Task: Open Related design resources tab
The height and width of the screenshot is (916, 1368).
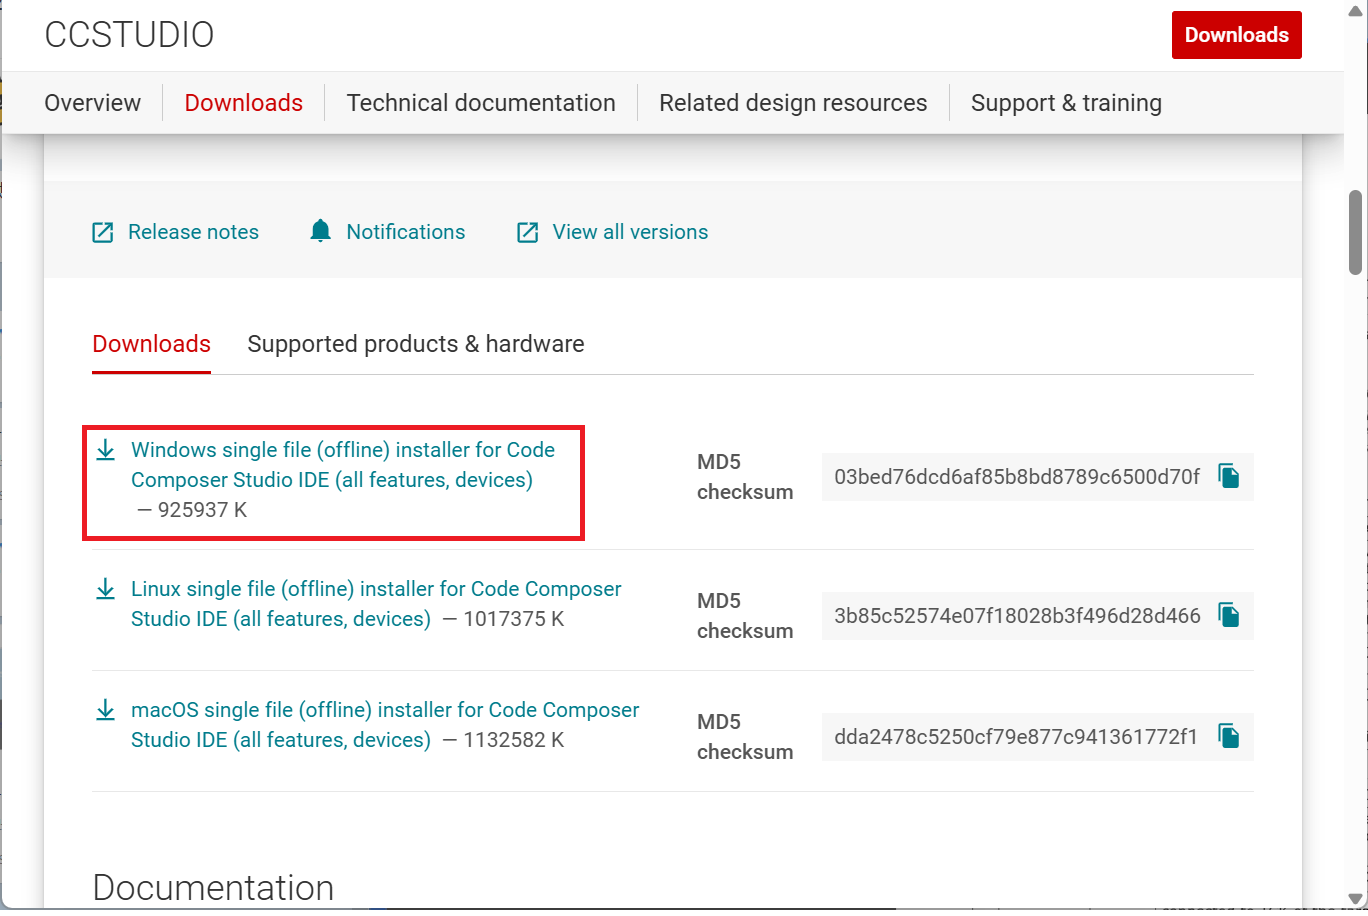Action: (793, 103)
